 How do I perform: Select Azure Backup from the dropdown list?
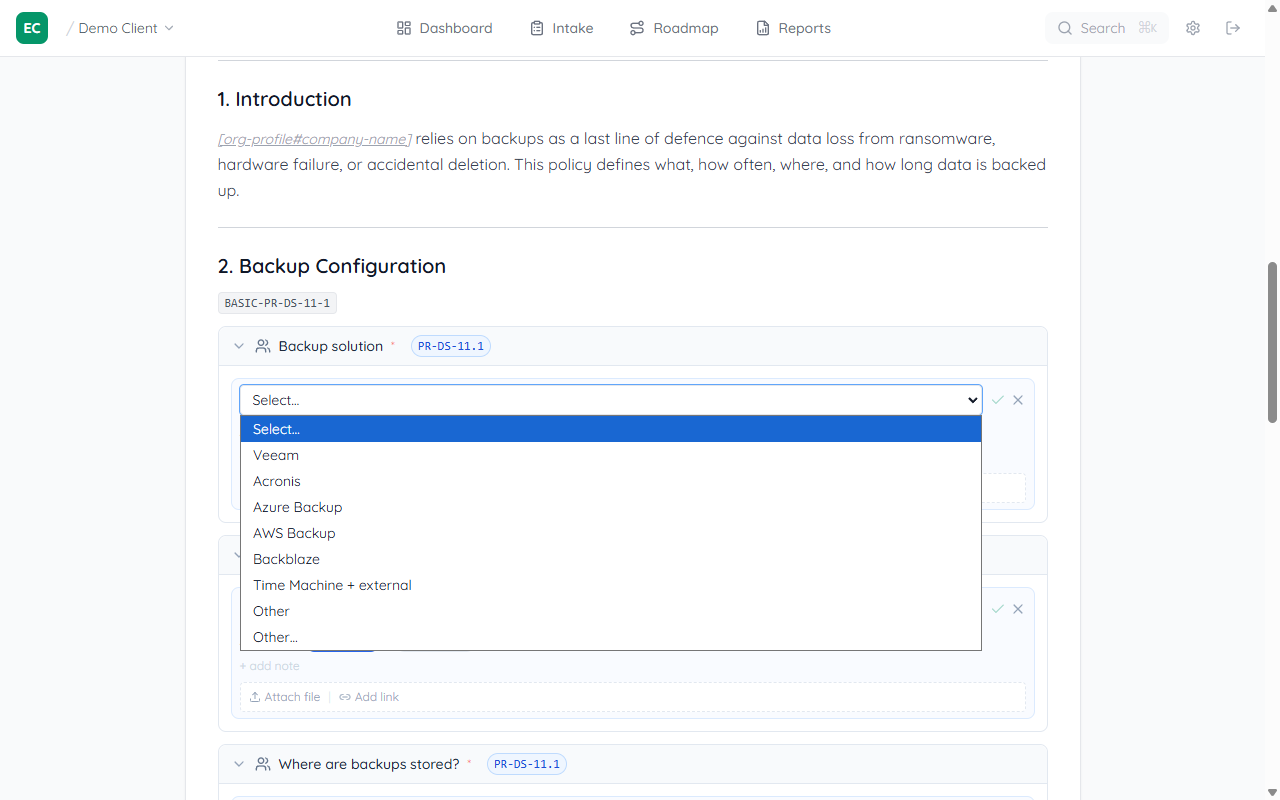point(297,507)
